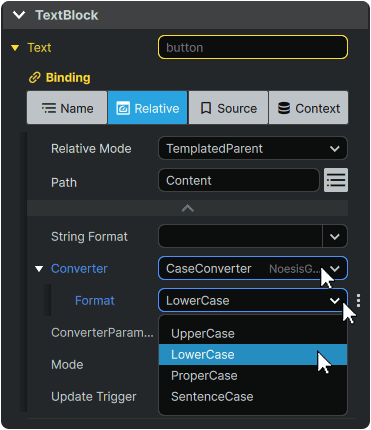Screen dimensions: 371x430
Task: Collapse the TextBlock section chevron
Action: (x=19, y=15)
